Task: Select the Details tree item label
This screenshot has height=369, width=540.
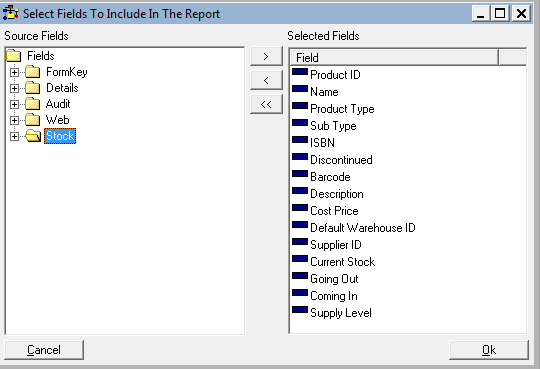Action: click(62, 88)
